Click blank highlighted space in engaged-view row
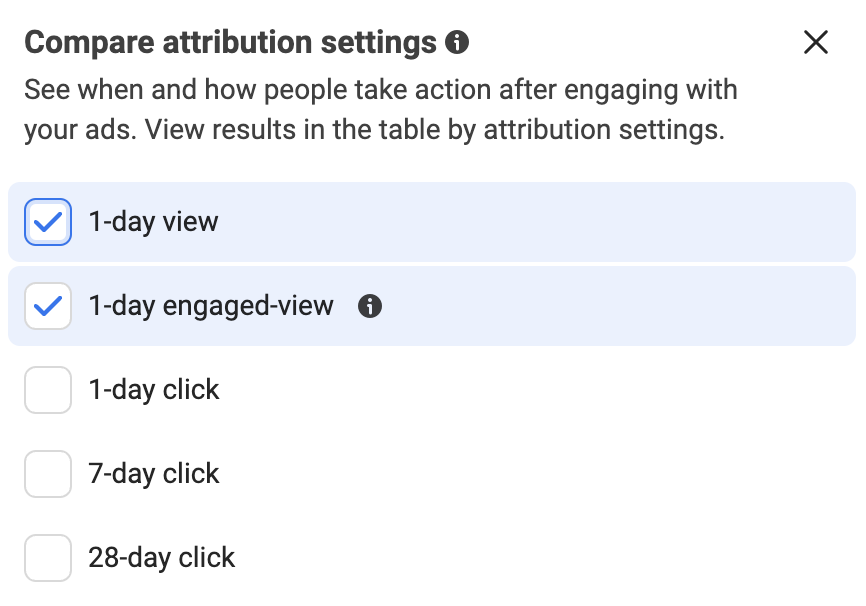 point(613,306)
